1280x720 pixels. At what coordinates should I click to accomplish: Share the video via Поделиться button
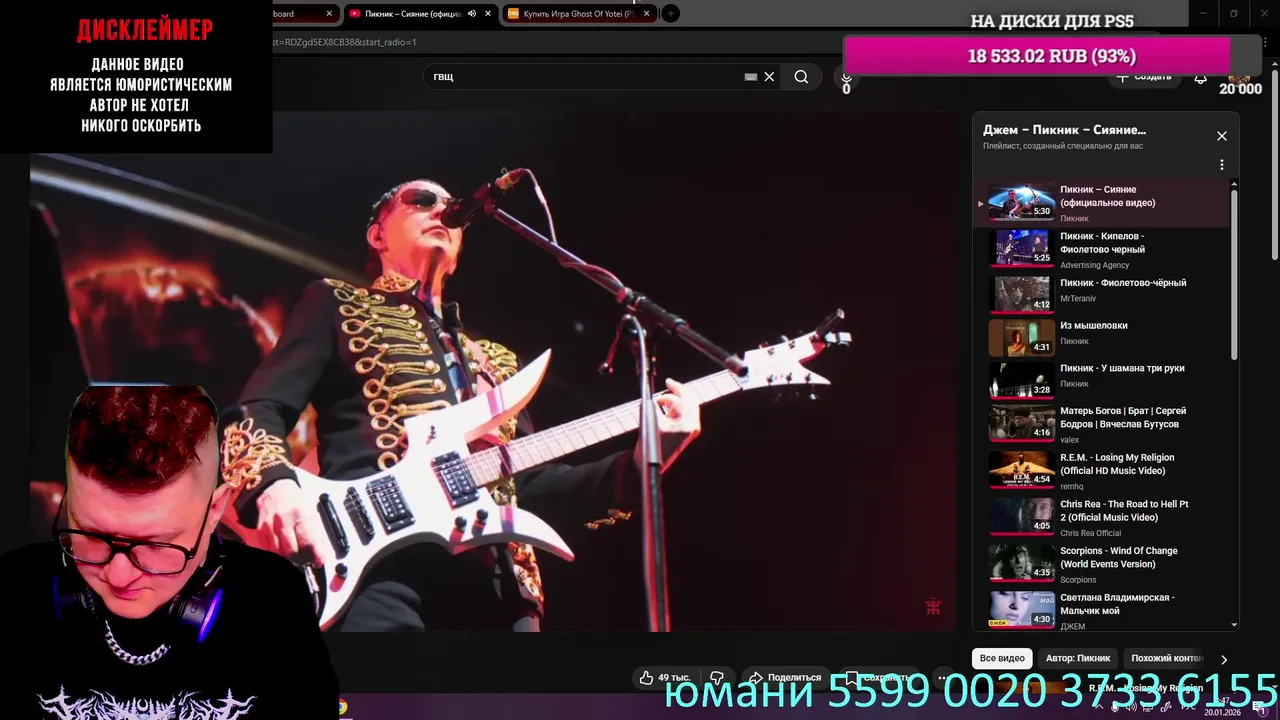[785, 677]
